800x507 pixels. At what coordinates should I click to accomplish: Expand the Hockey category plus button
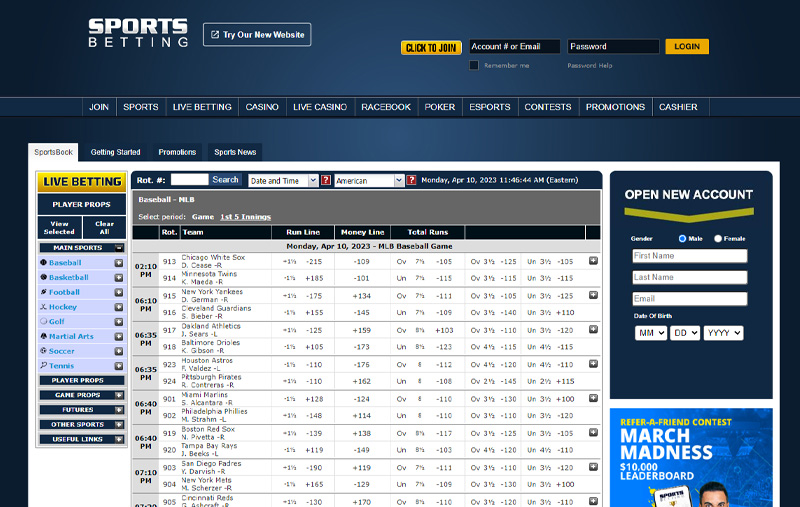[118, 307]
